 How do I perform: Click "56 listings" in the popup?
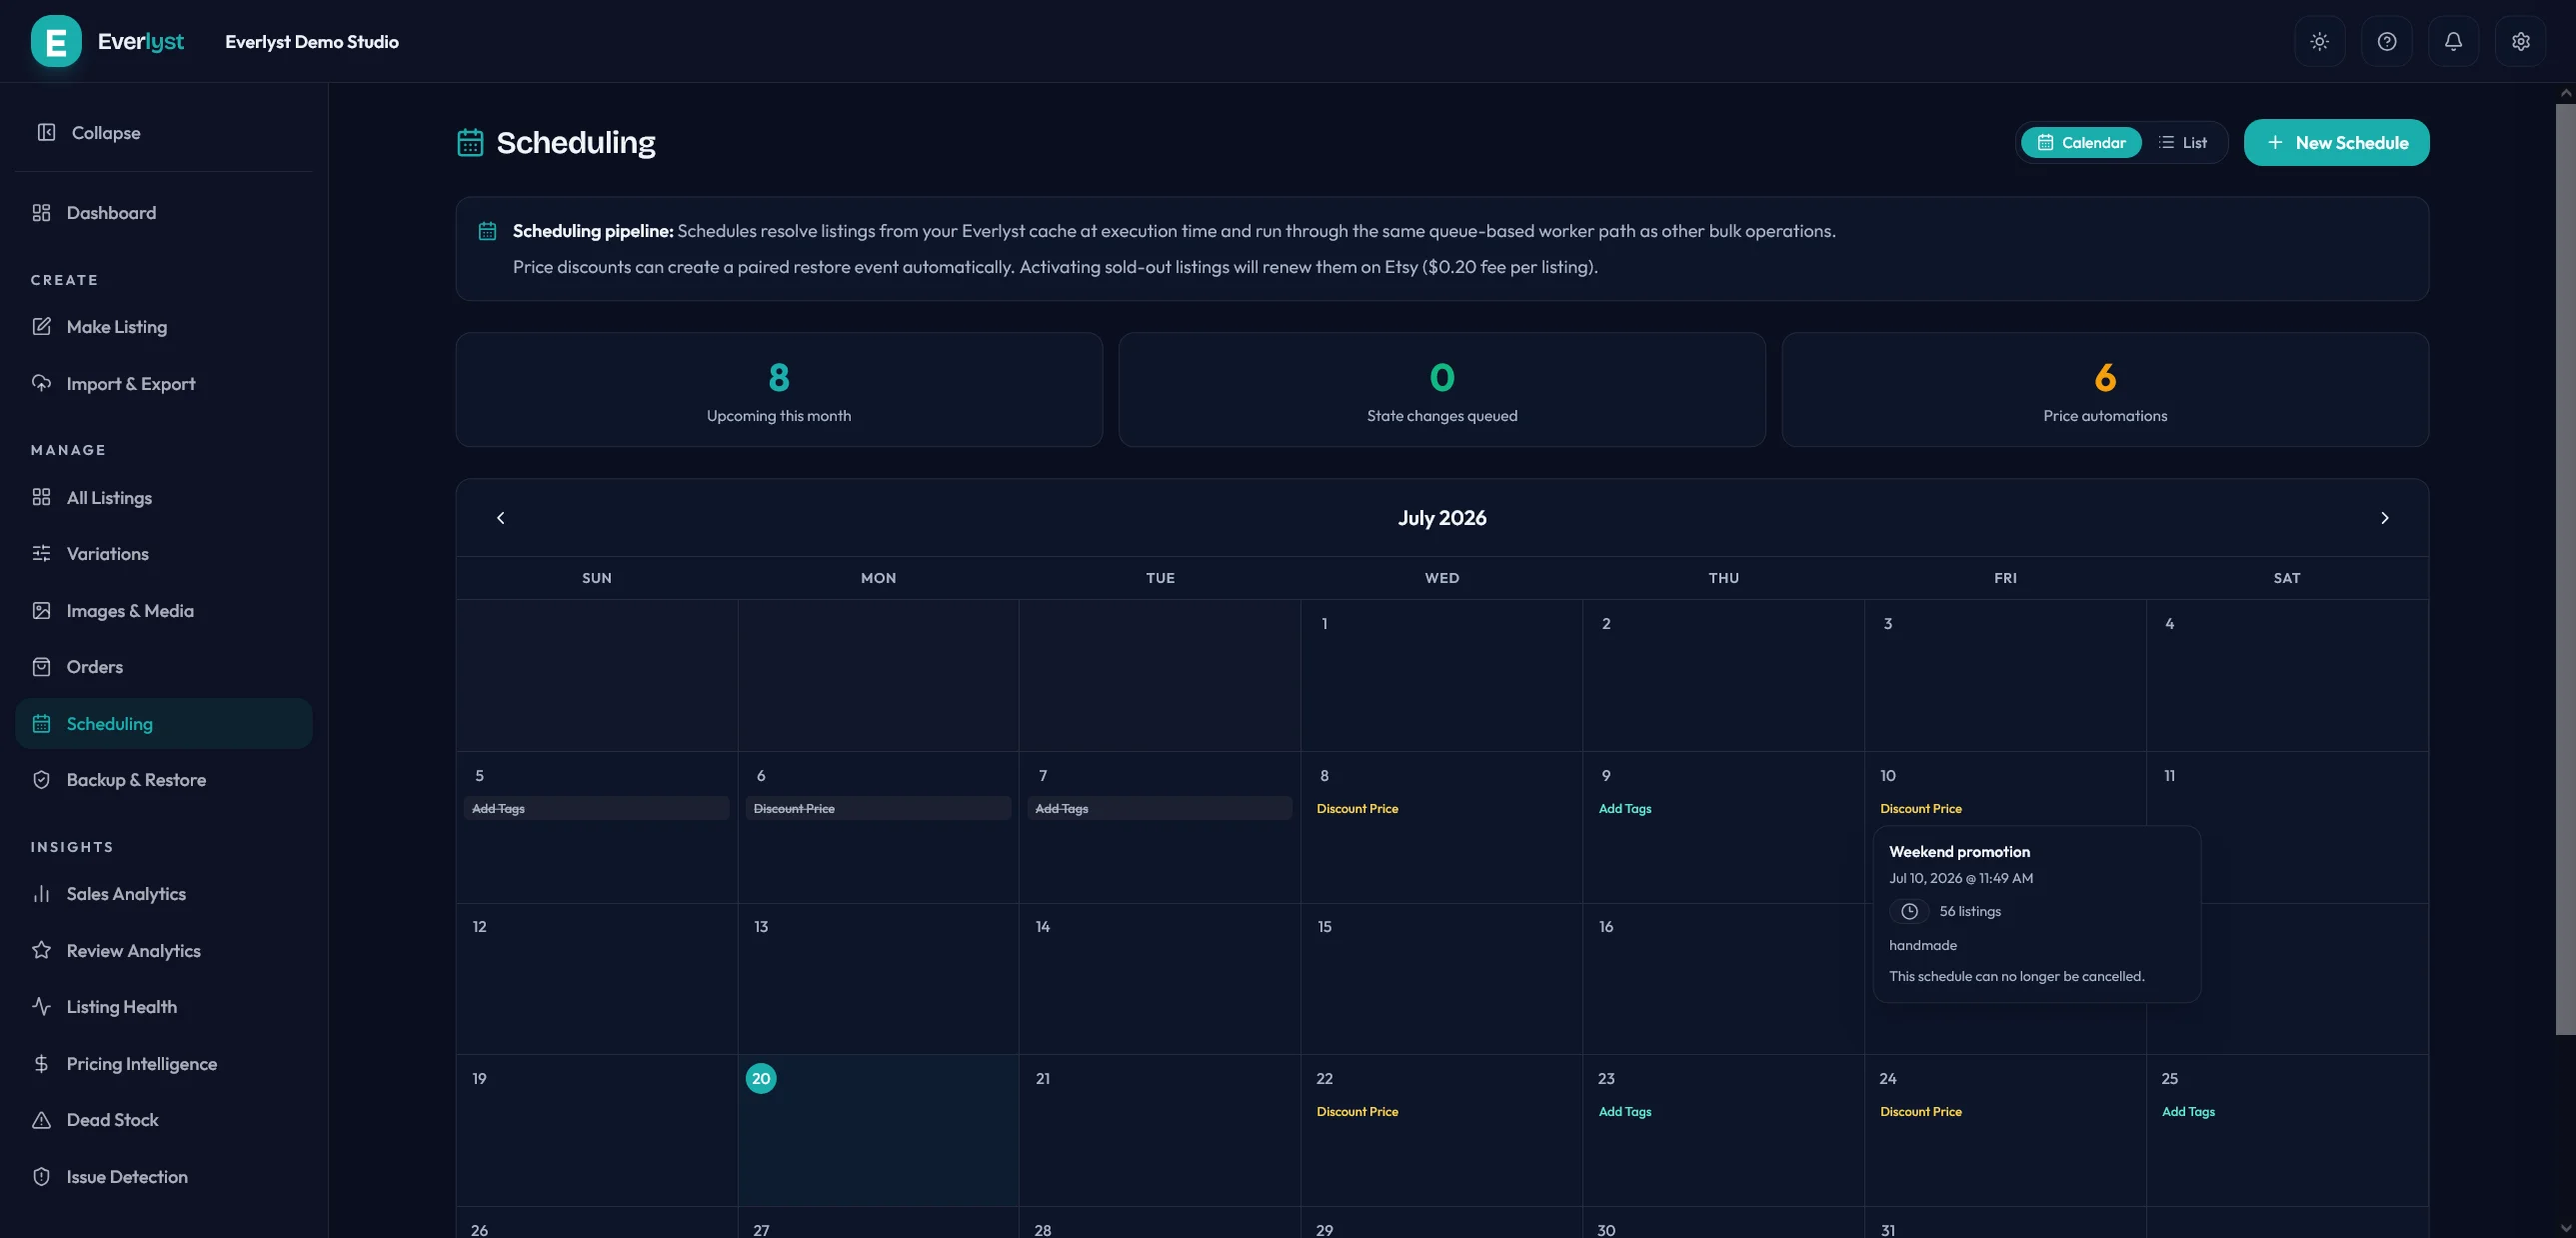(x=1970, y=911)
